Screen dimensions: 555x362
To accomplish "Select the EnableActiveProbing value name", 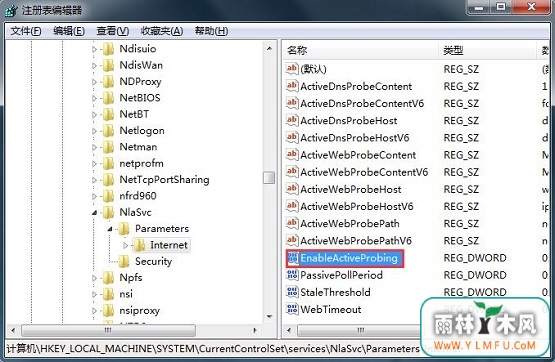I will pos(349,258).
